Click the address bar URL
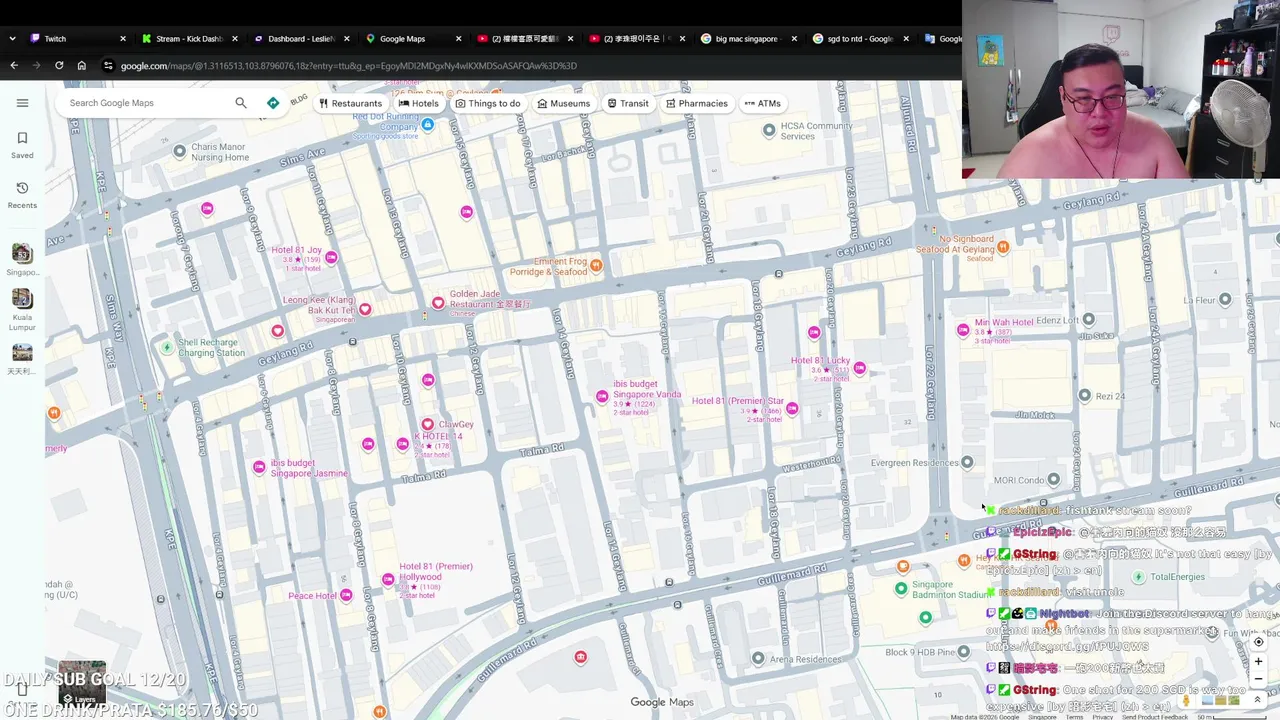The height and width of the screenshot is (720, 1280). point(348,66)
